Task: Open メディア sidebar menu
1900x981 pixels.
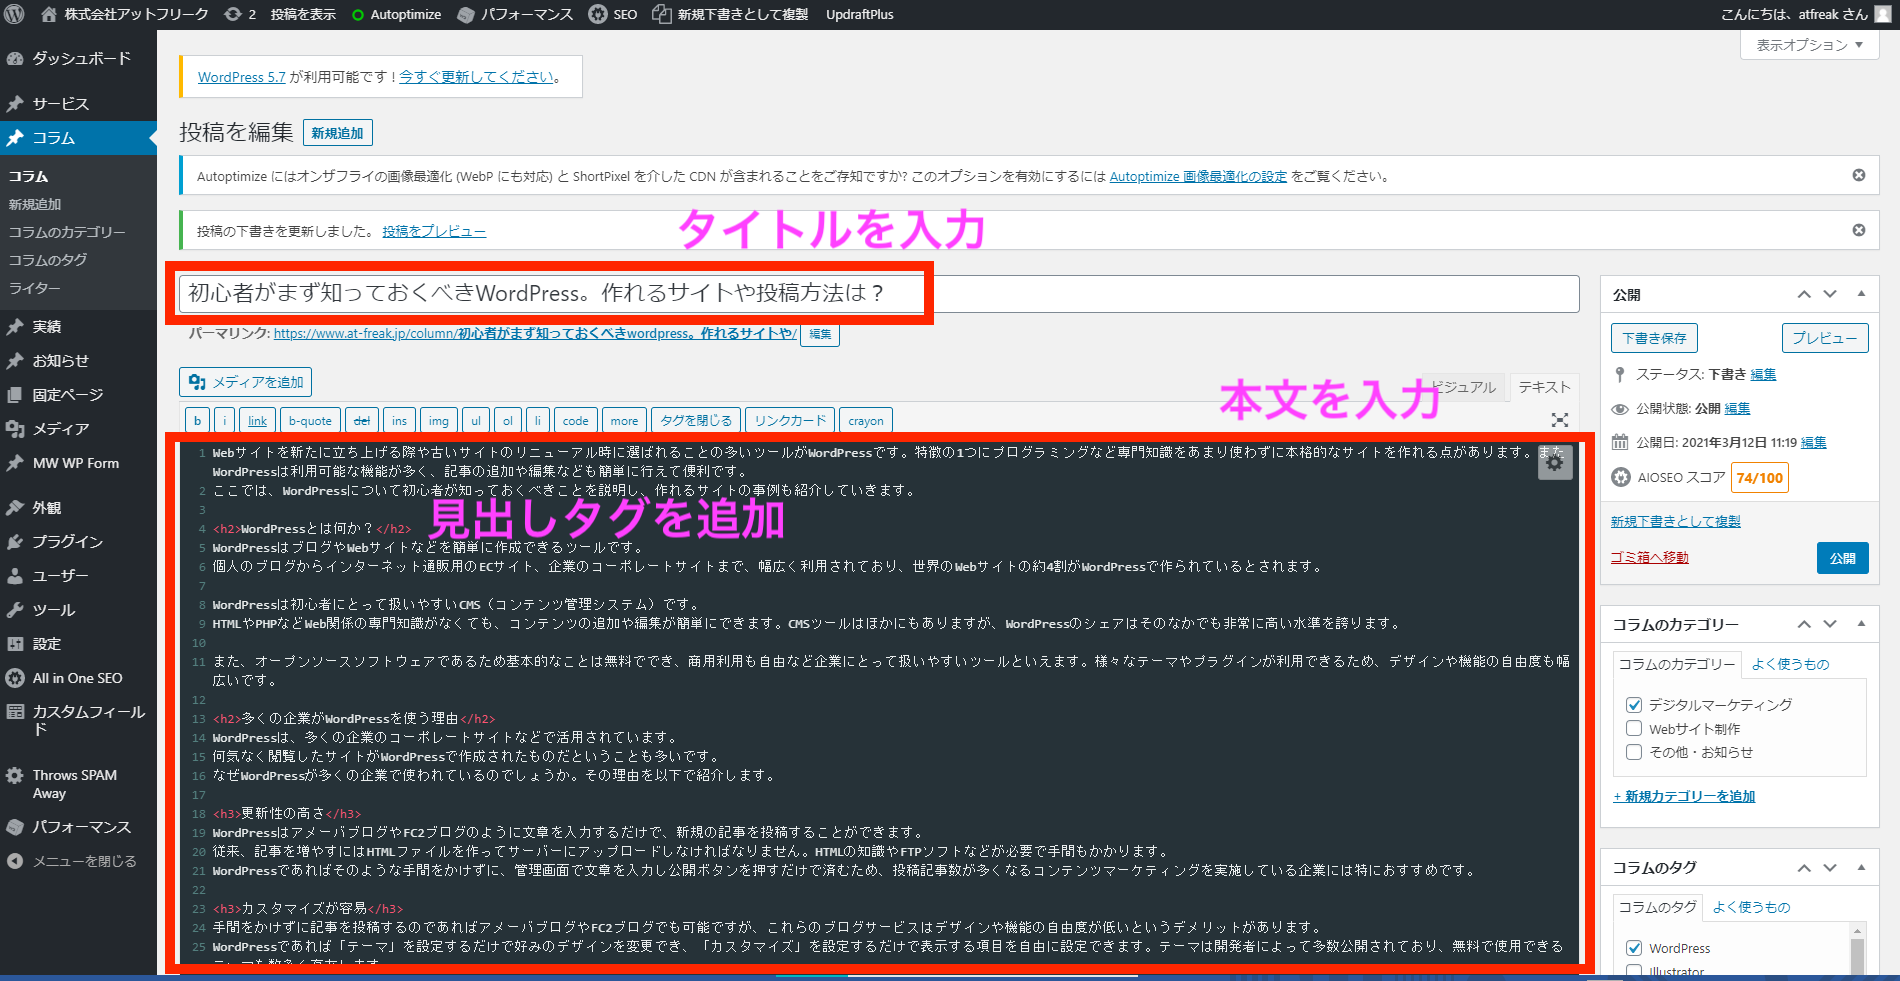Action: [x=78, y=429]
